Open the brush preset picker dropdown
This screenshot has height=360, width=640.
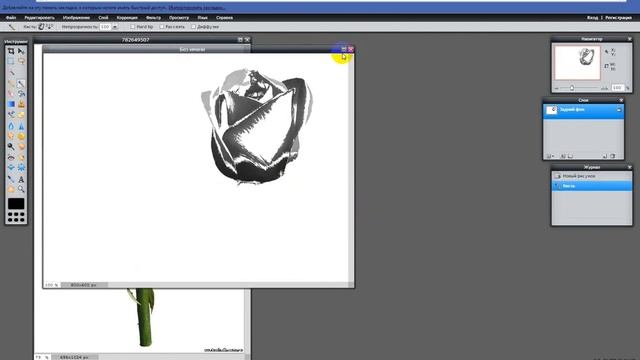[46, 27]
